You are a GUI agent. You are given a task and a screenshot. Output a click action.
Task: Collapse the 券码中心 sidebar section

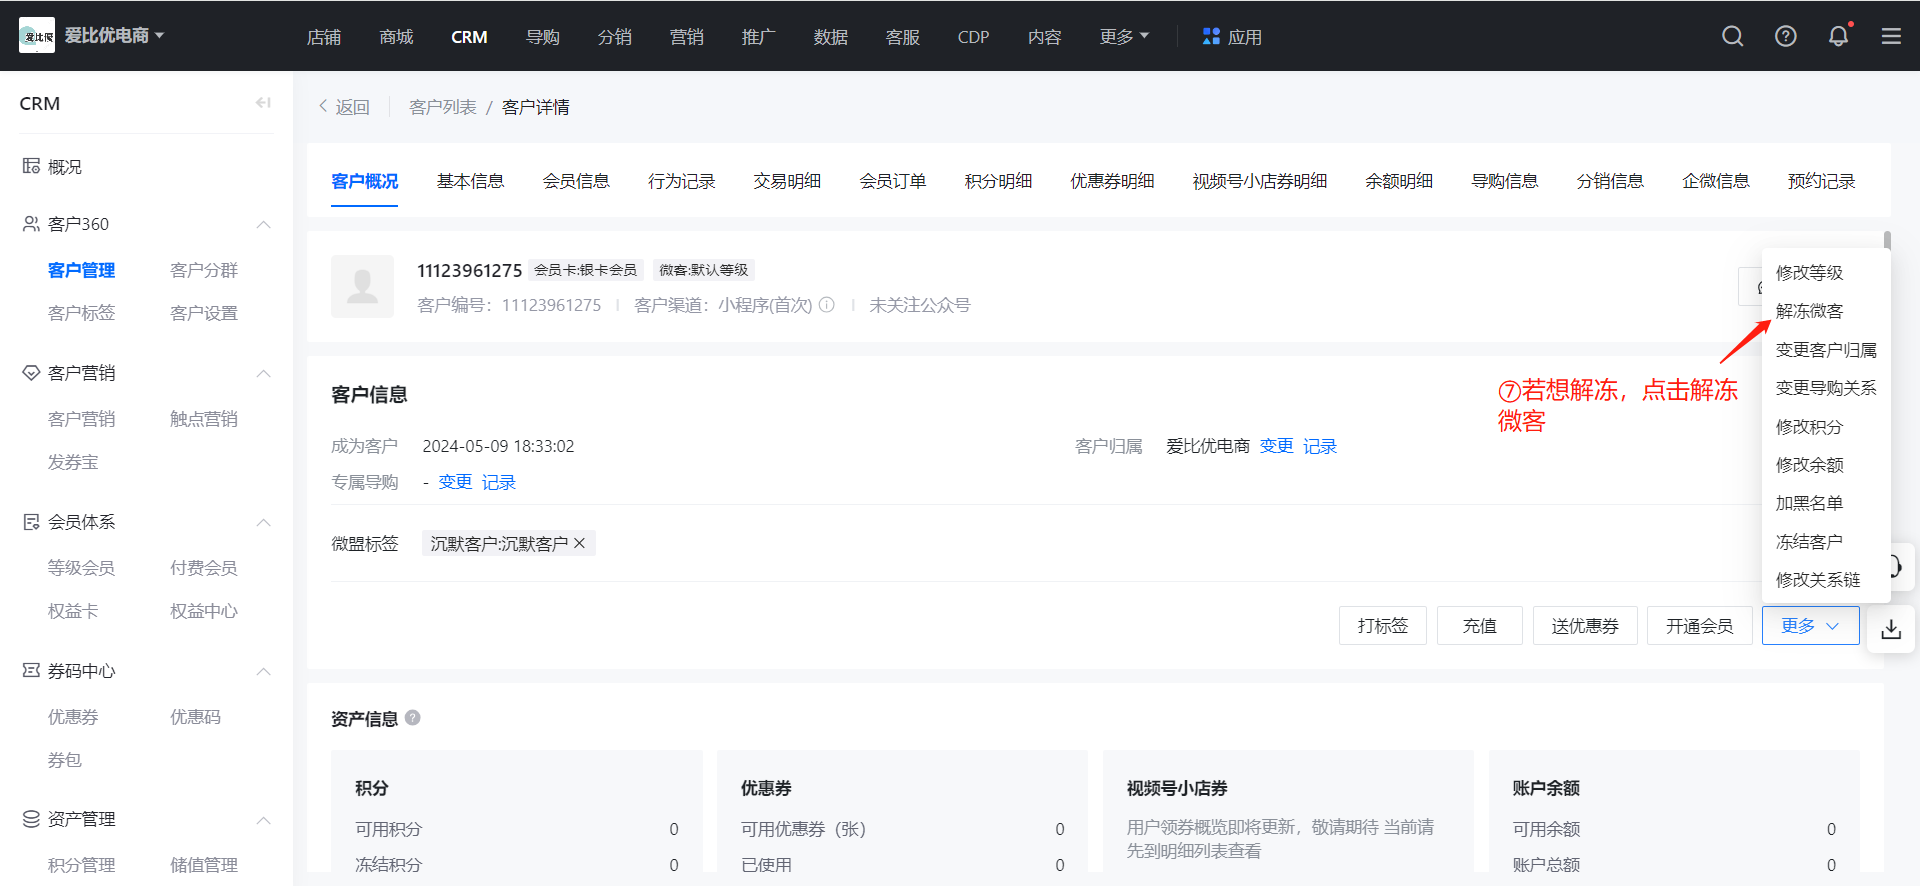tap(263, 671)
